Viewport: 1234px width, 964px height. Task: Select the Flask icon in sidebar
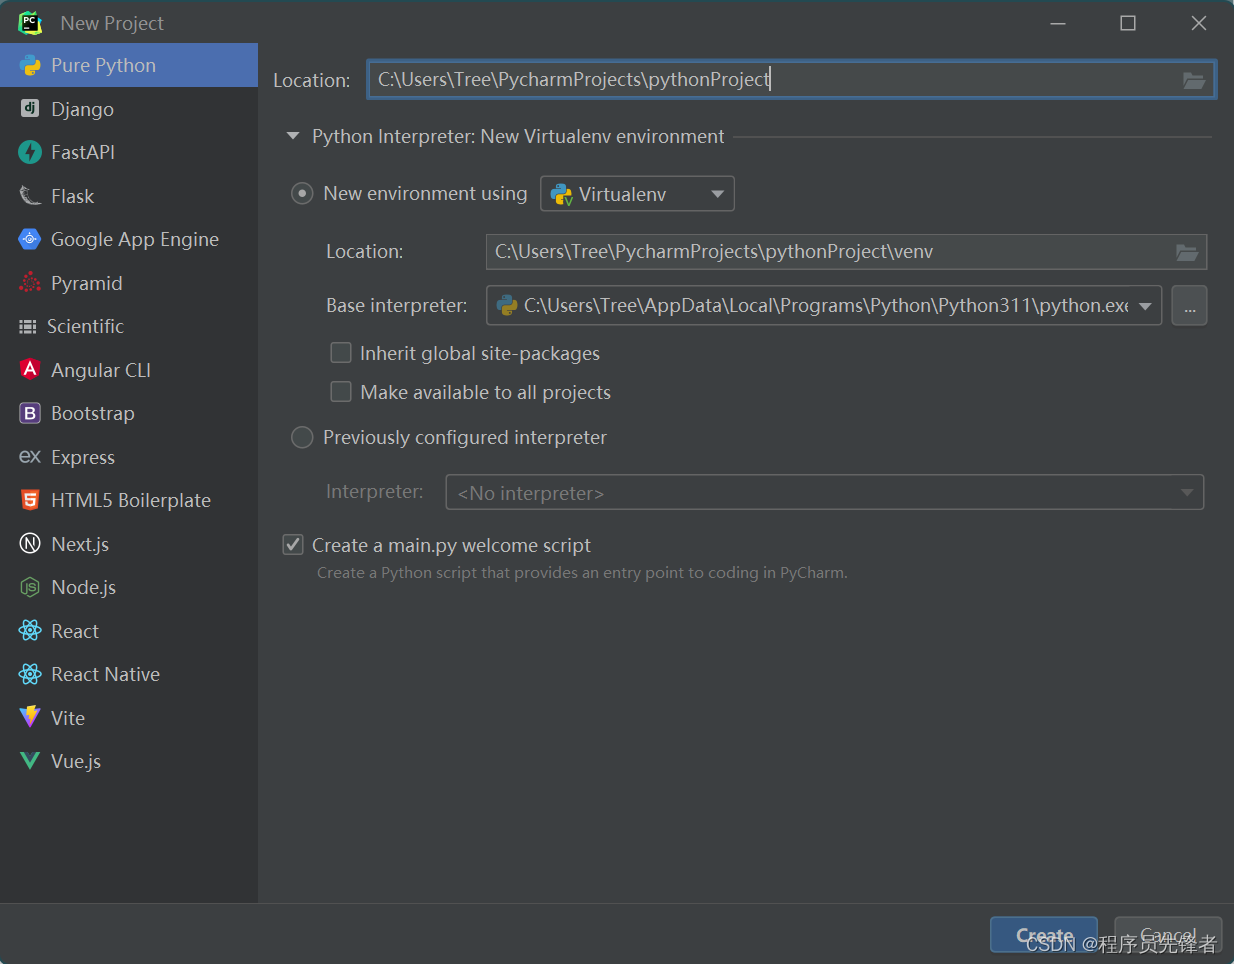click(x=30, y=196)
